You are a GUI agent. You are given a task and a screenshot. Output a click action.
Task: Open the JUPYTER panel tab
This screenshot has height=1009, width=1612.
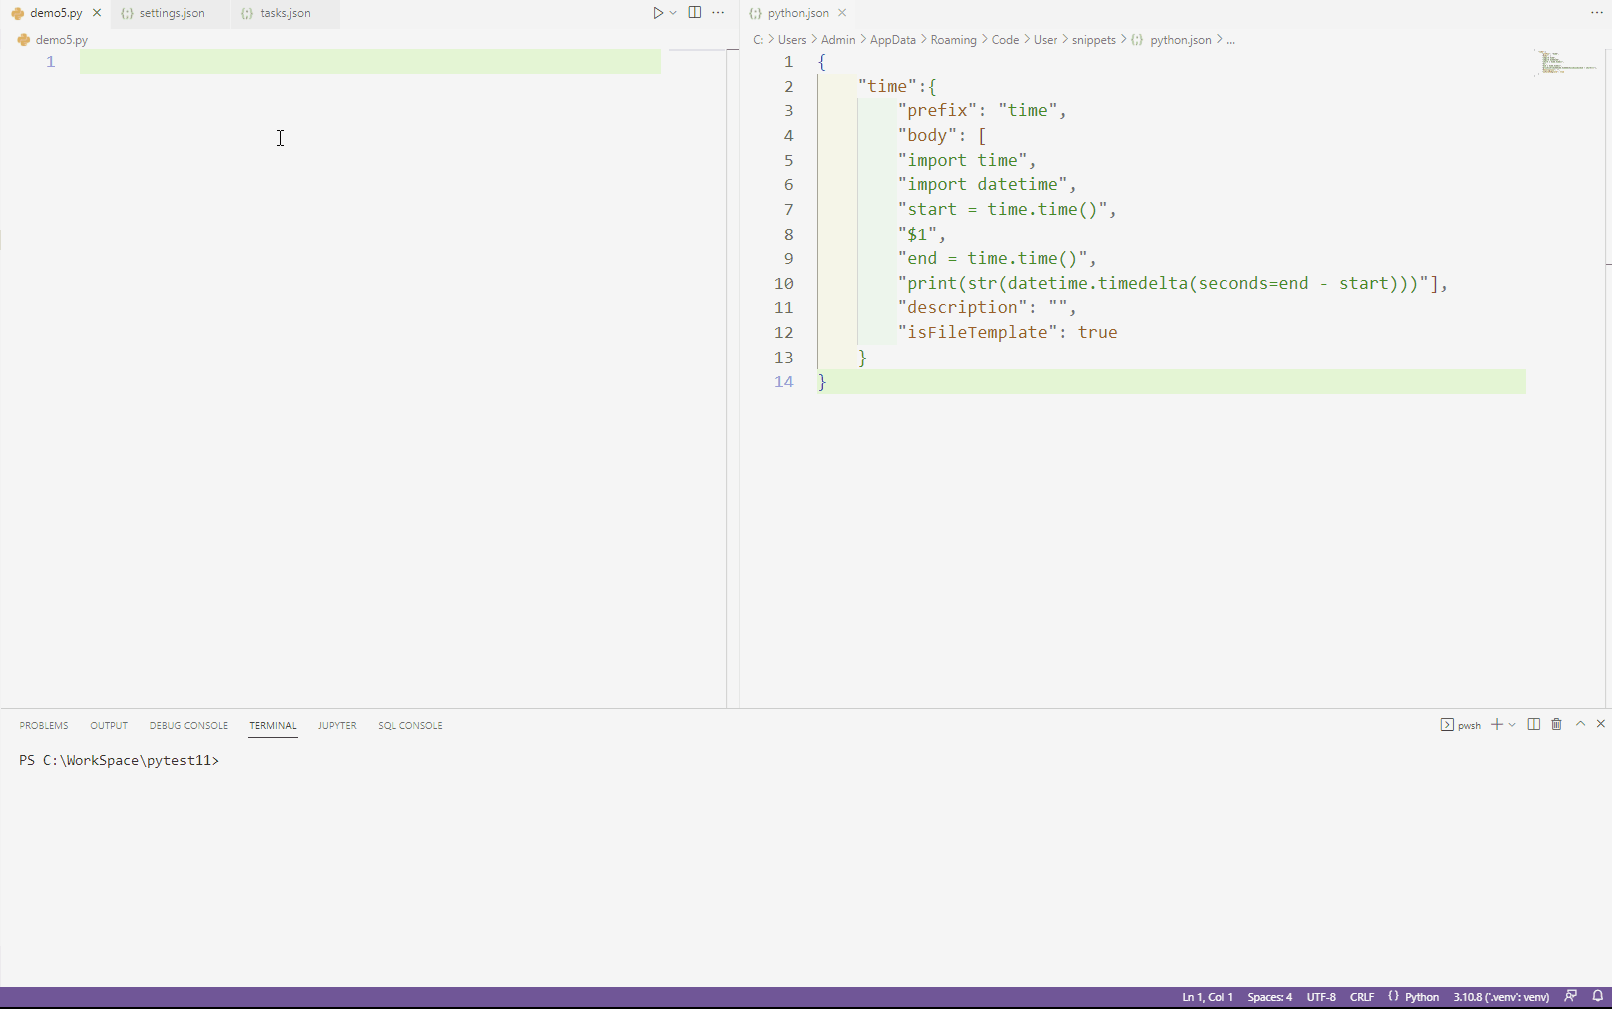click(x=336, y=725)
